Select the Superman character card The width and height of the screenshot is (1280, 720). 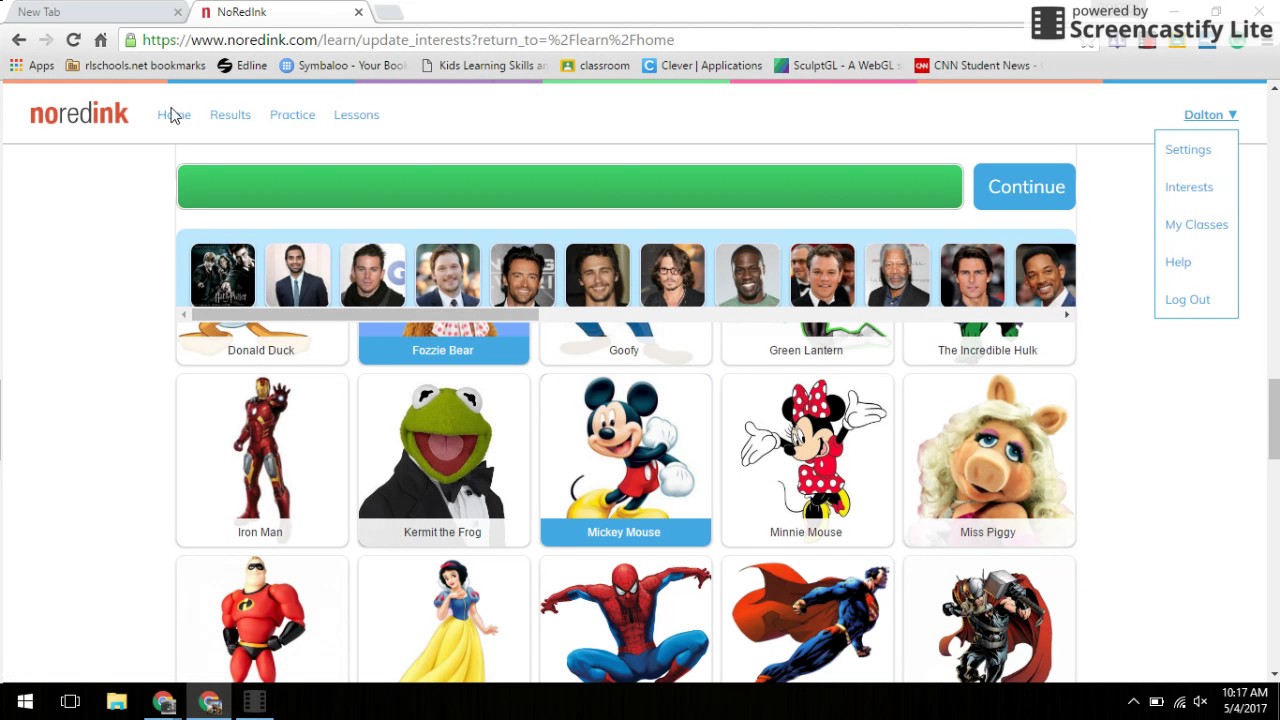click(808, 619)
